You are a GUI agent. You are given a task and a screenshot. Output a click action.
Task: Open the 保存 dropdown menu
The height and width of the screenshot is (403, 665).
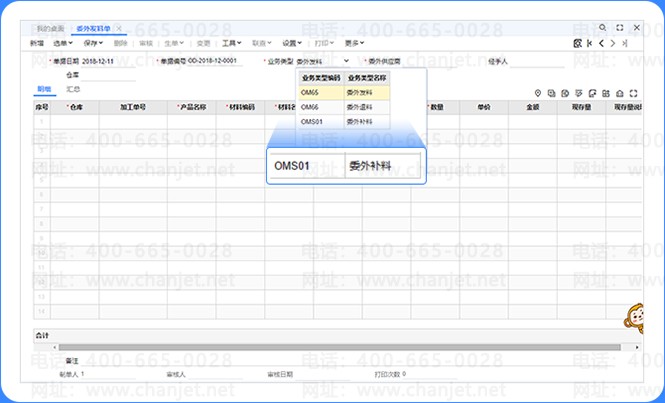coord(93,43)
